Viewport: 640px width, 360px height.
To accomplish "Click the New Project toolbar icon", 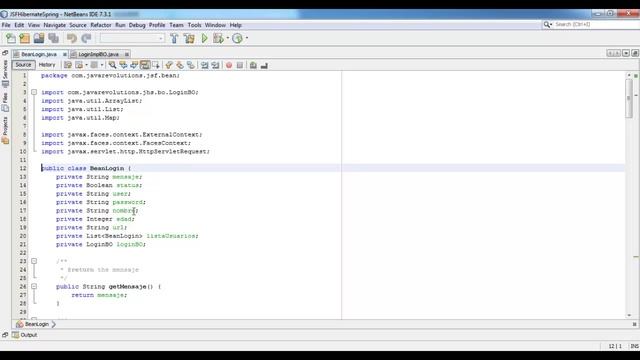I will pos(25,38).
